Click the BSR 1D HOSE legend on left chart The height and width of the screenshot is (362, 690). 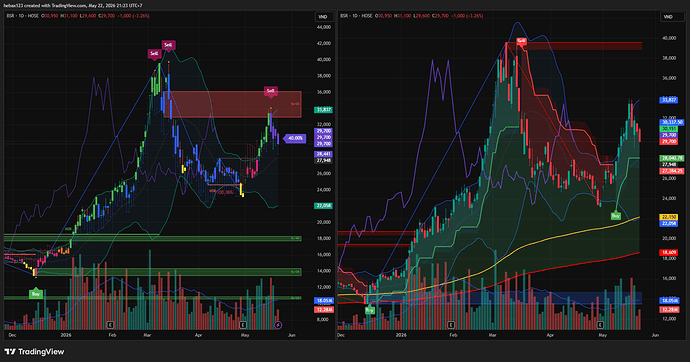[x=22, y=16]
